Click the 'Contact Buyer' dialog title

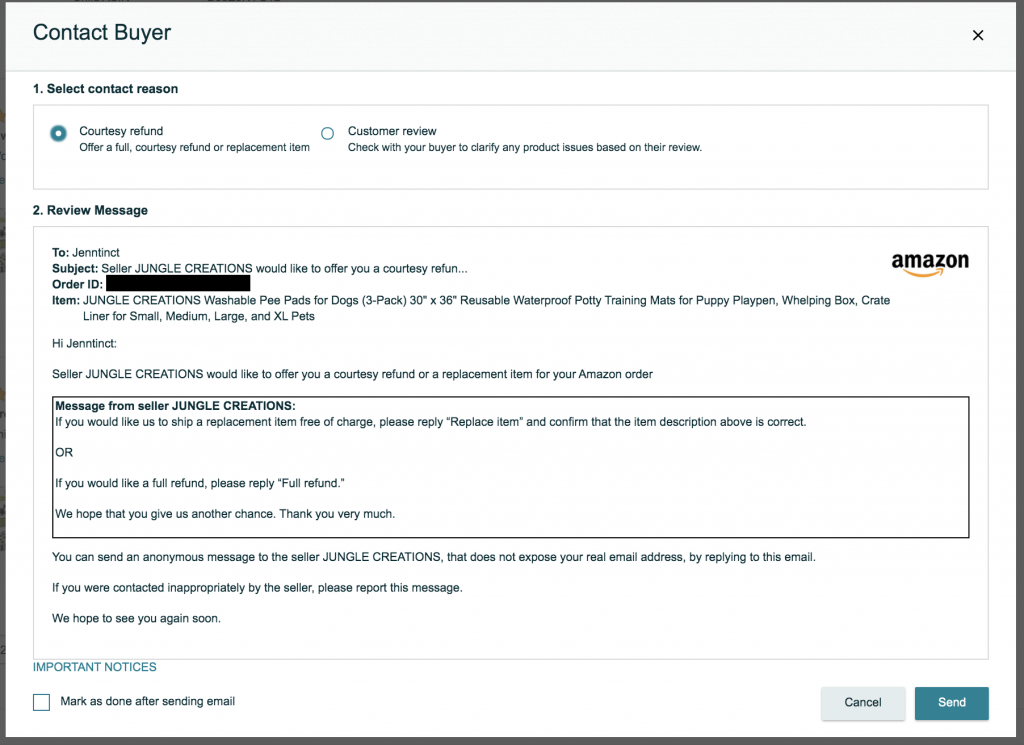coord(102,33)
